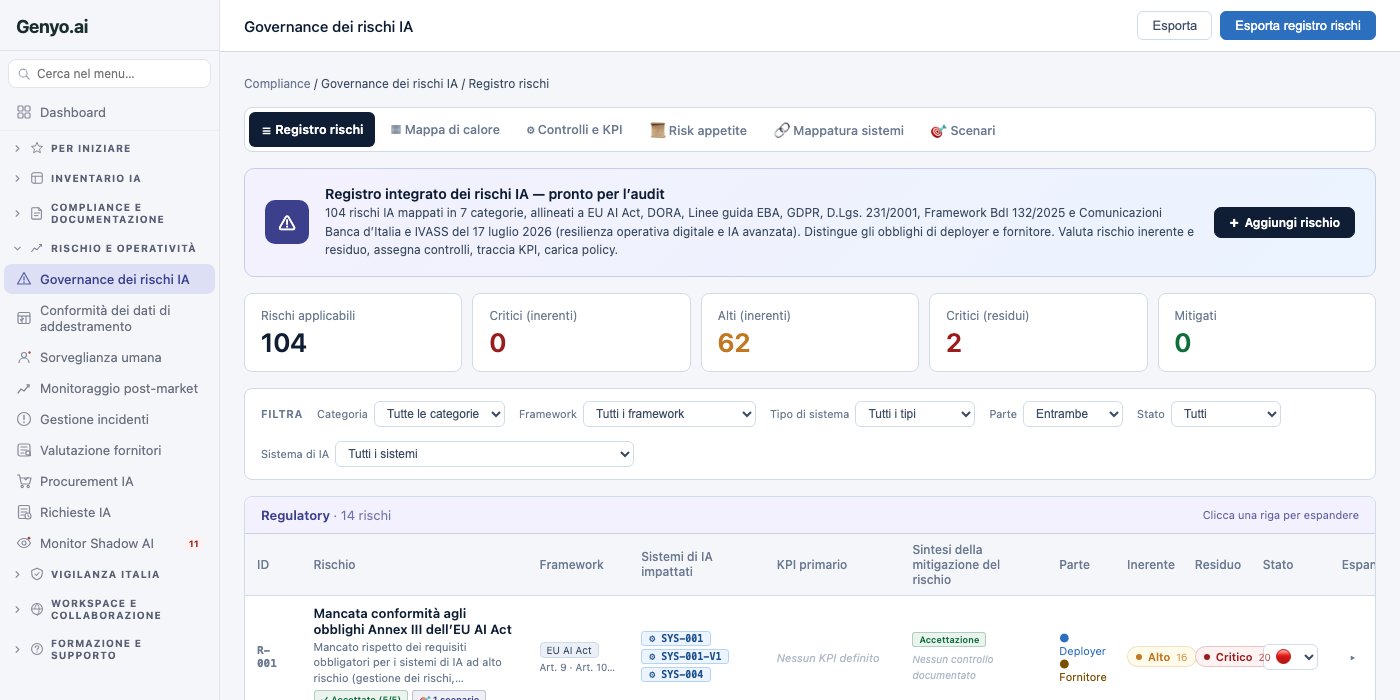This screenshot has height=700, width=1400.
Task: Expand WORKSPACE E COLLABORAZIONE section
Action: [x=17, y=609]
